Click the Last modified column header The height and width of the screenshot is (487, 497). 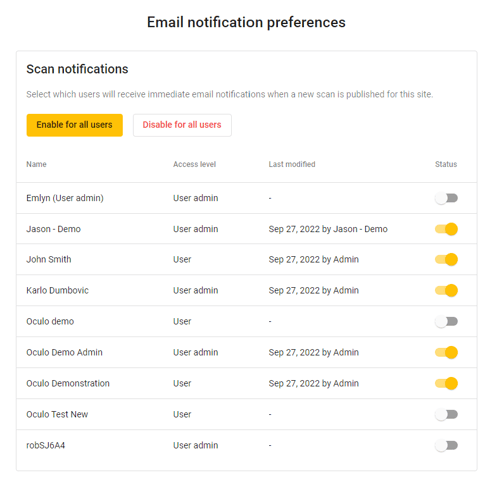(x=292, y=164)
